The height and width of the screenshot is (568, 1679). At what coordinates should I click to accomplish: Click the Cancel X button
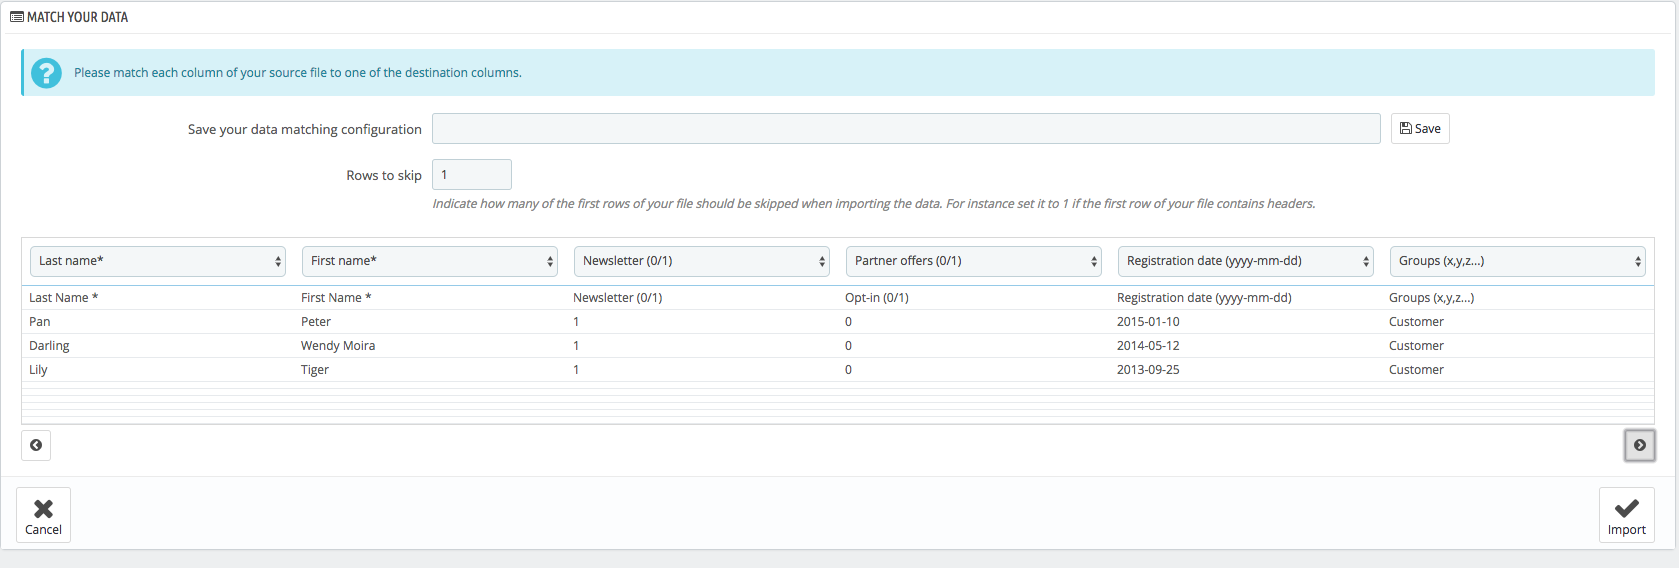point(43,515)
